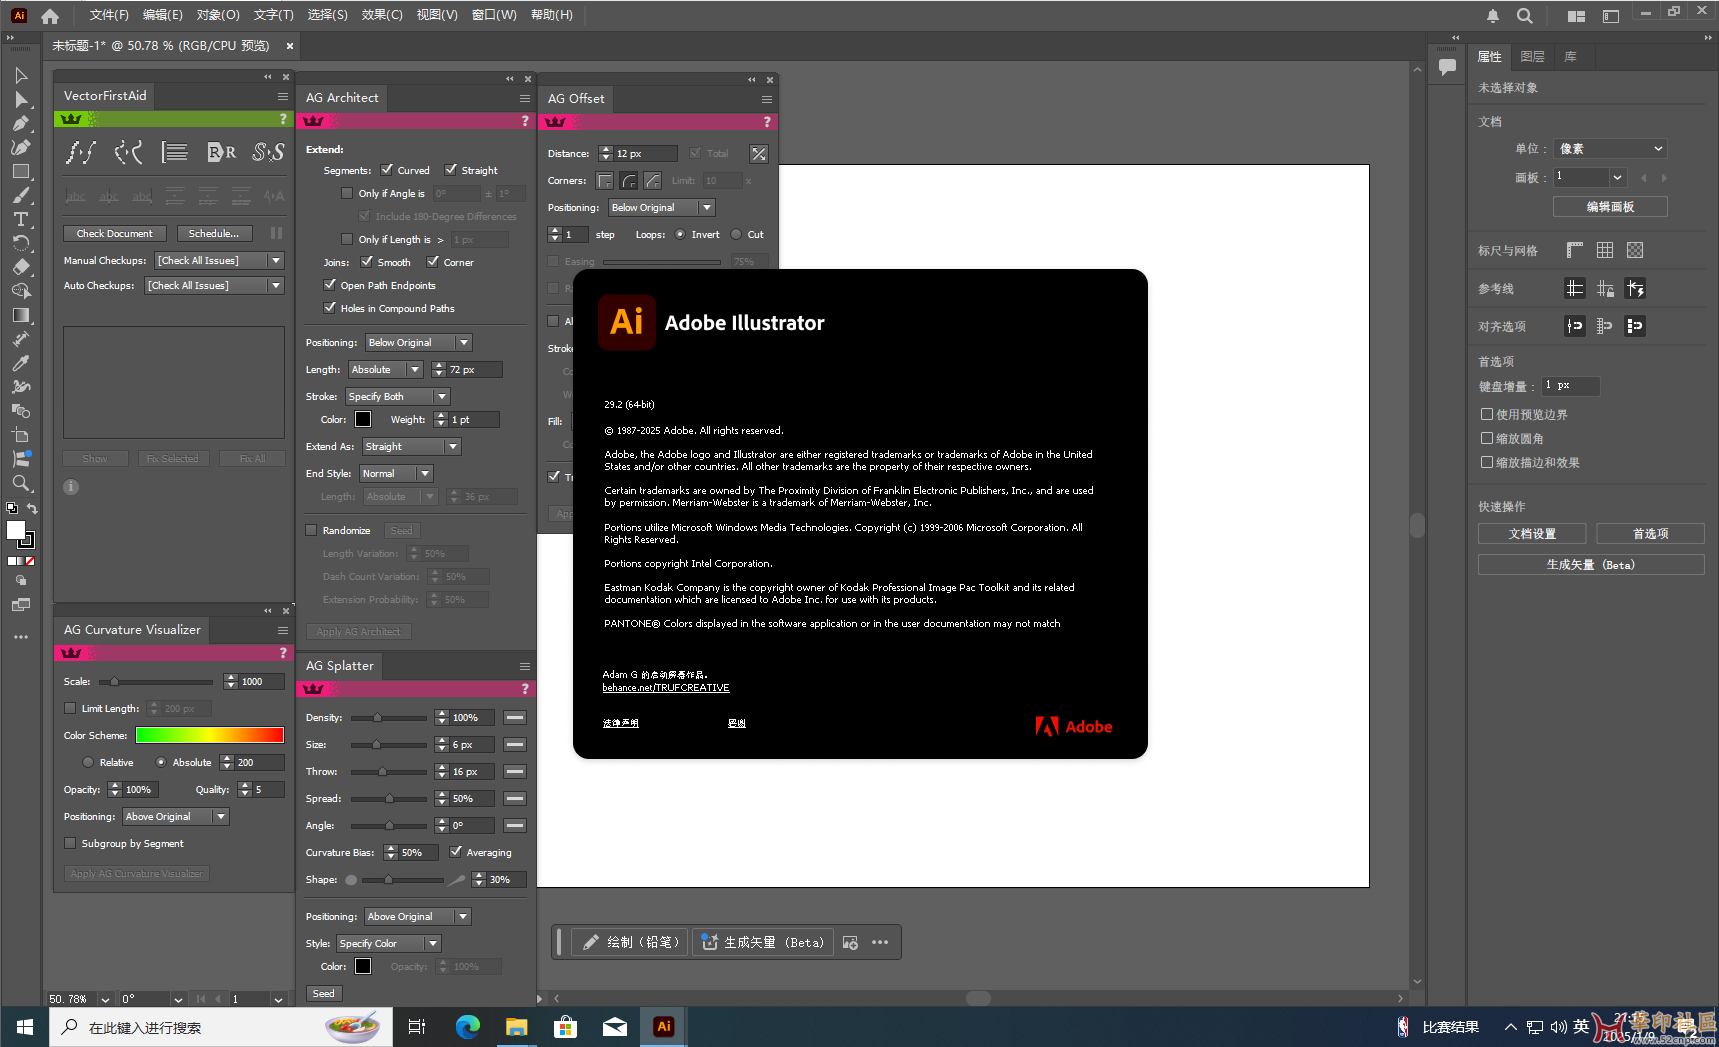Open Extend As Straight dropdown
Screen dimensions: 1719x1047
[411, 446]
